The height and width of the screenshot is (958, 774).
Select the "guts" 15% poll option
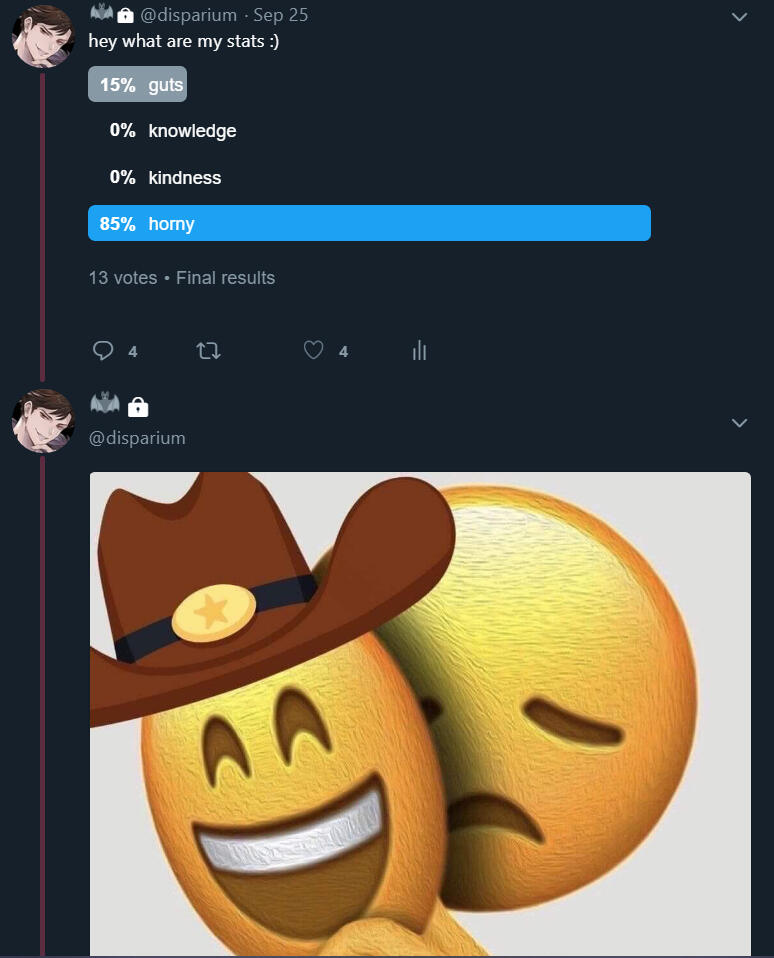pyautogui.click(x=138, y=85)
